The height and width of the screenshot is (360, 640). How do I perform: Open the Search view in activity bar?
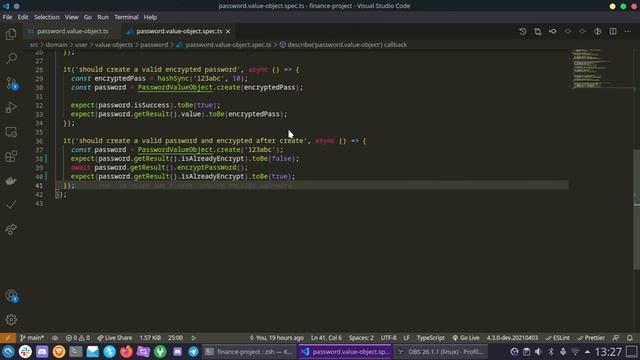pos(11,58)
